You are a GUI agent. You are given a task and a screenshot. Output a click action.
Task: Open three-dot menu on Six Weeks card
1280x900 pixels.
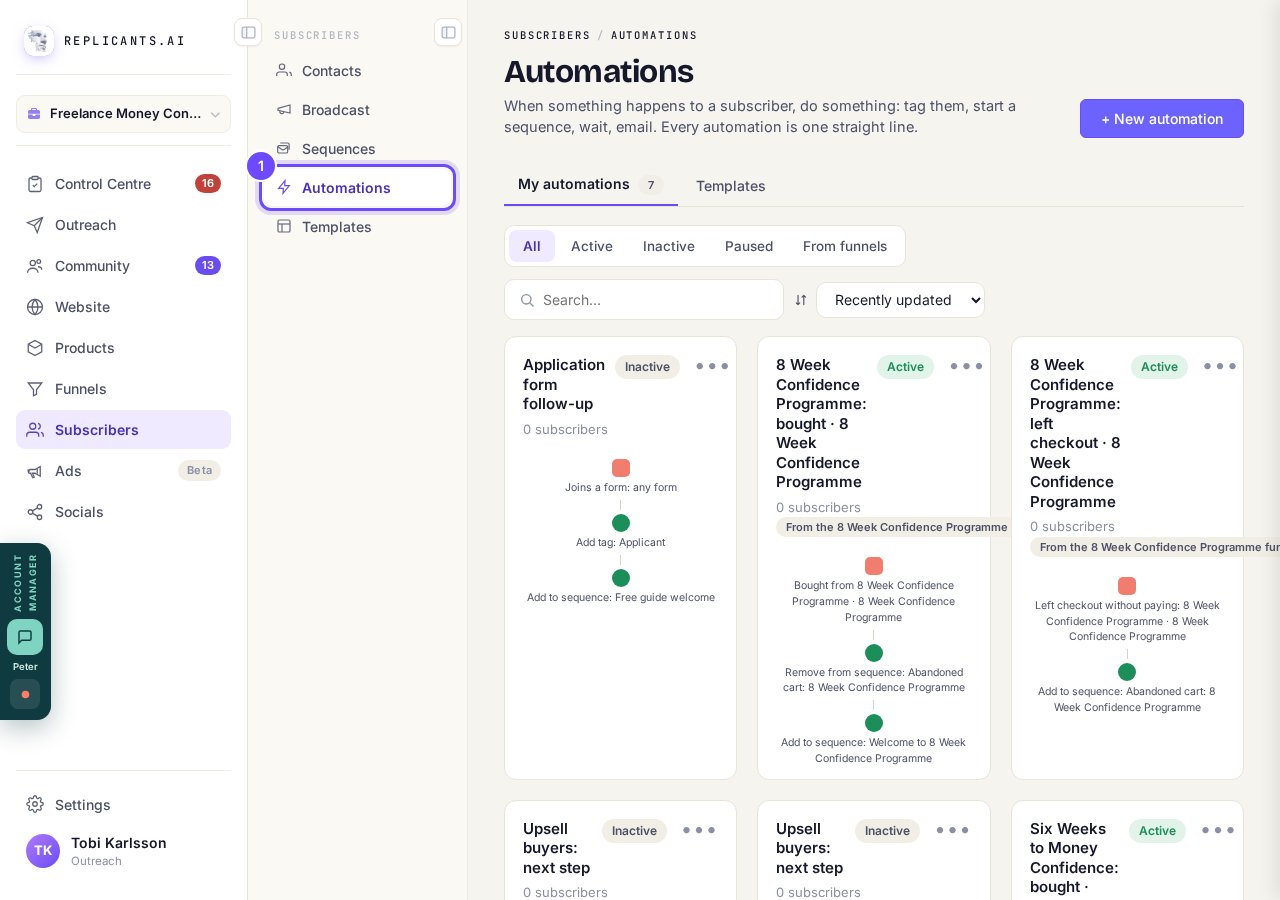[1218, 830]
